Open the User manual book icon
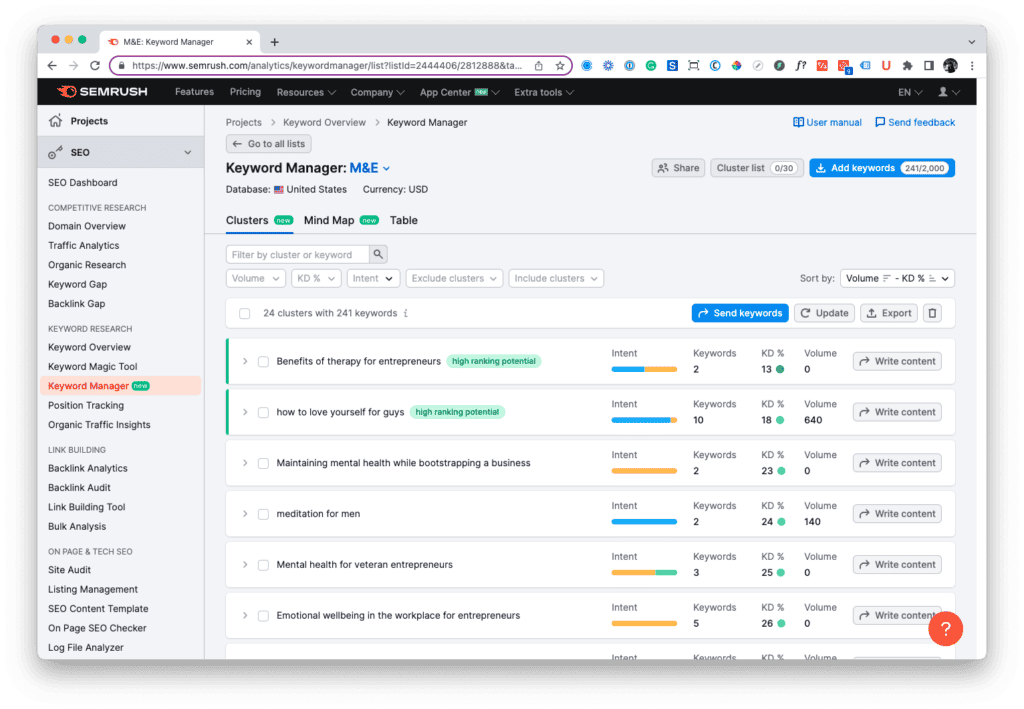 pyautogui.click(x=800, y=122)
